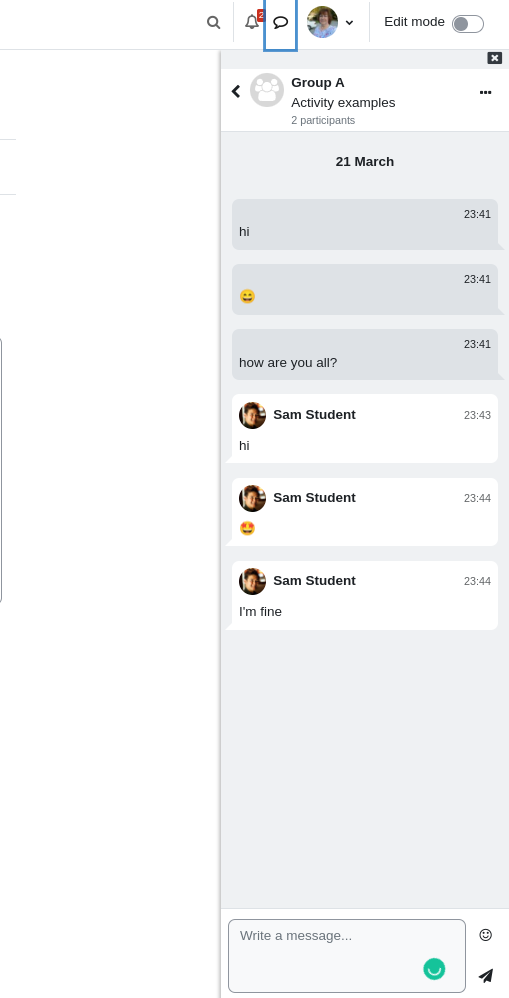Open the user menu dropdown arrow

point(349,23)
